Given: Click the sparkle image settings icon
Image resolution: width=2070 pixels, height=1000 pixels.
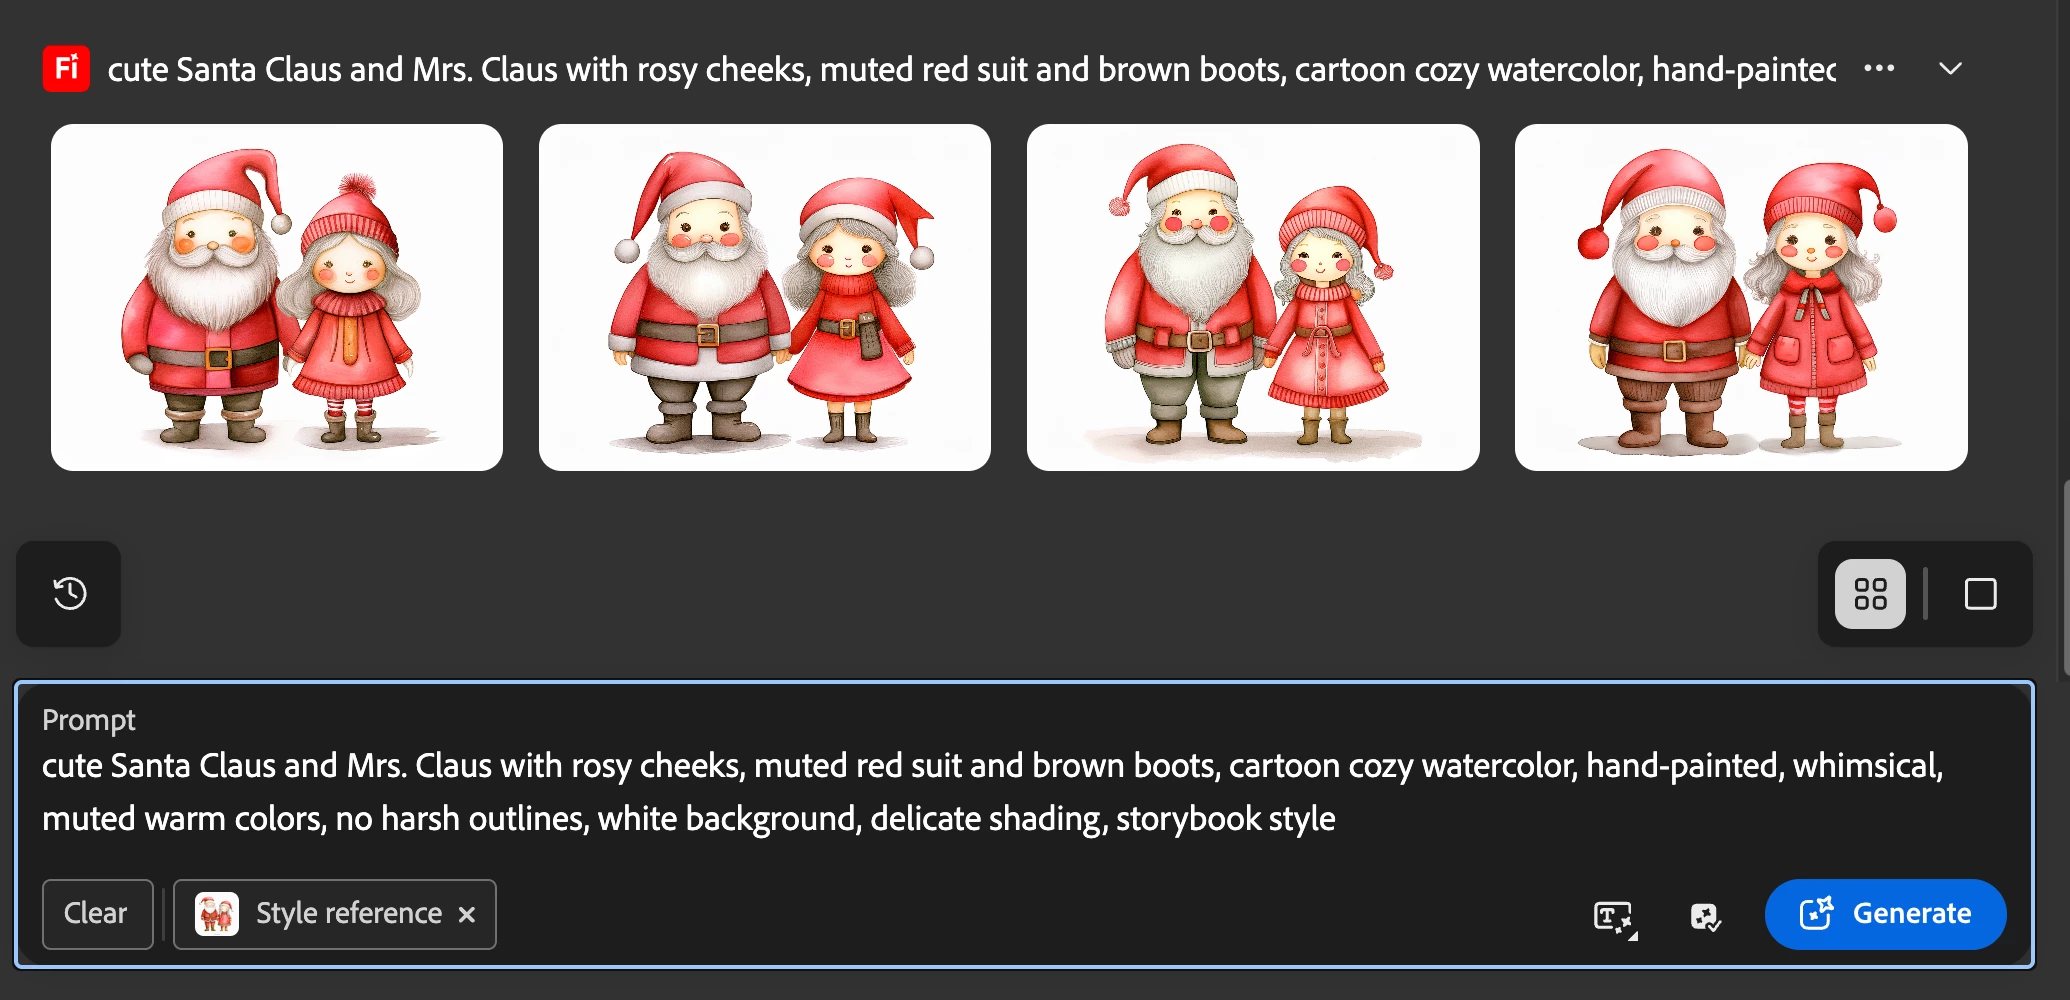Looking at the screenshot, I should coord(1705,916).
